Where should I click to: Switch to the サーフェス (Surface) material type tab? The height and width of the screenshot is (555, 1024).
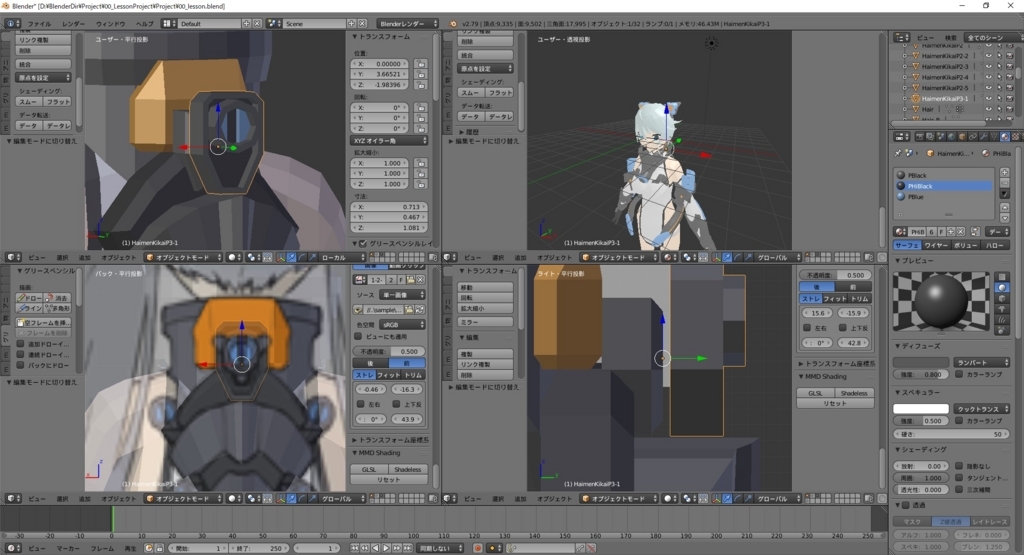(x=907, y=245)
